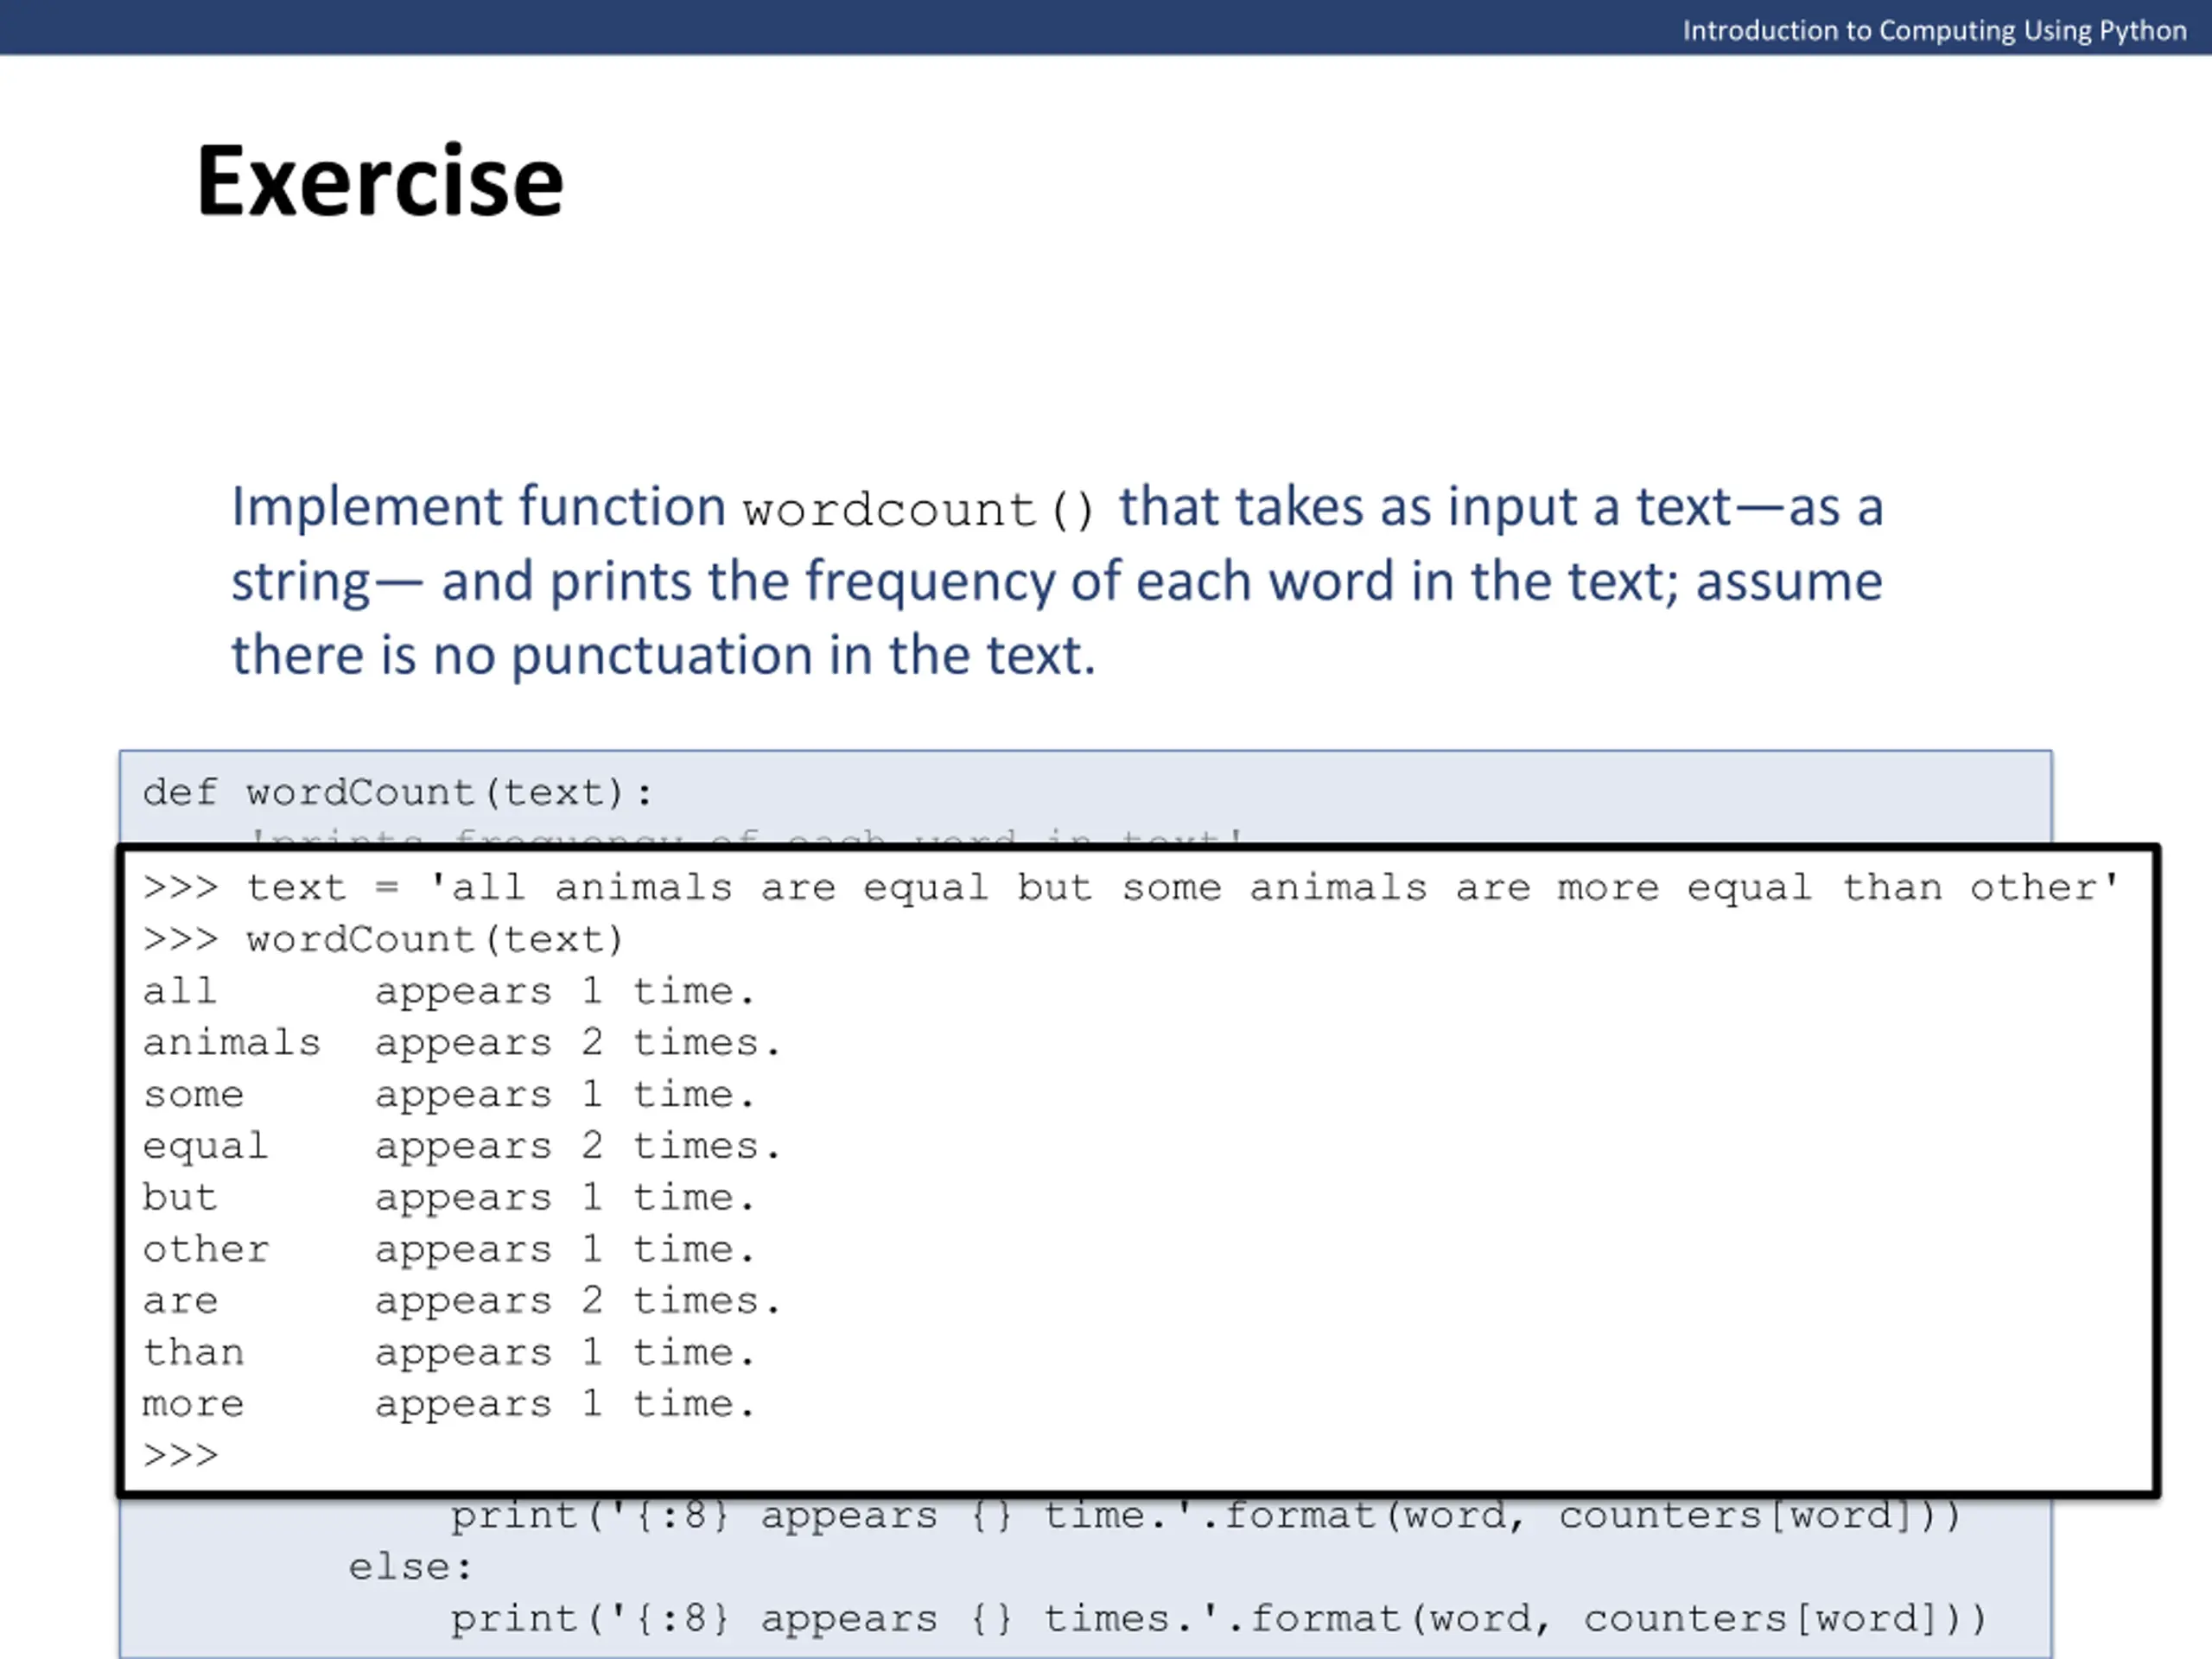Click the line assigning text = 'all animals…'
Screen dimensions: 2212x1659
pyautogui.click(x=1131, y=887)
